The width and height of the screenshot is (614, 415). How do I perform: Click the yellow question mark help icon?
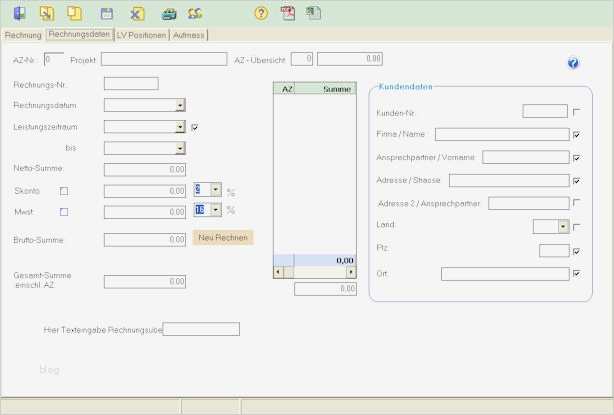click(261, 13)
